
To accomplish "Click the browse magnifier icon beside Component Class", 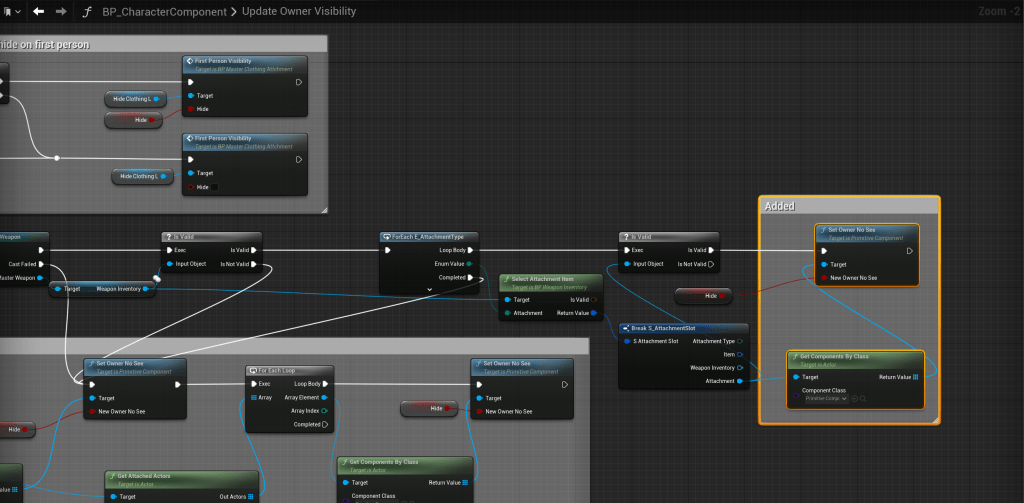I will (x=863, y=398).
